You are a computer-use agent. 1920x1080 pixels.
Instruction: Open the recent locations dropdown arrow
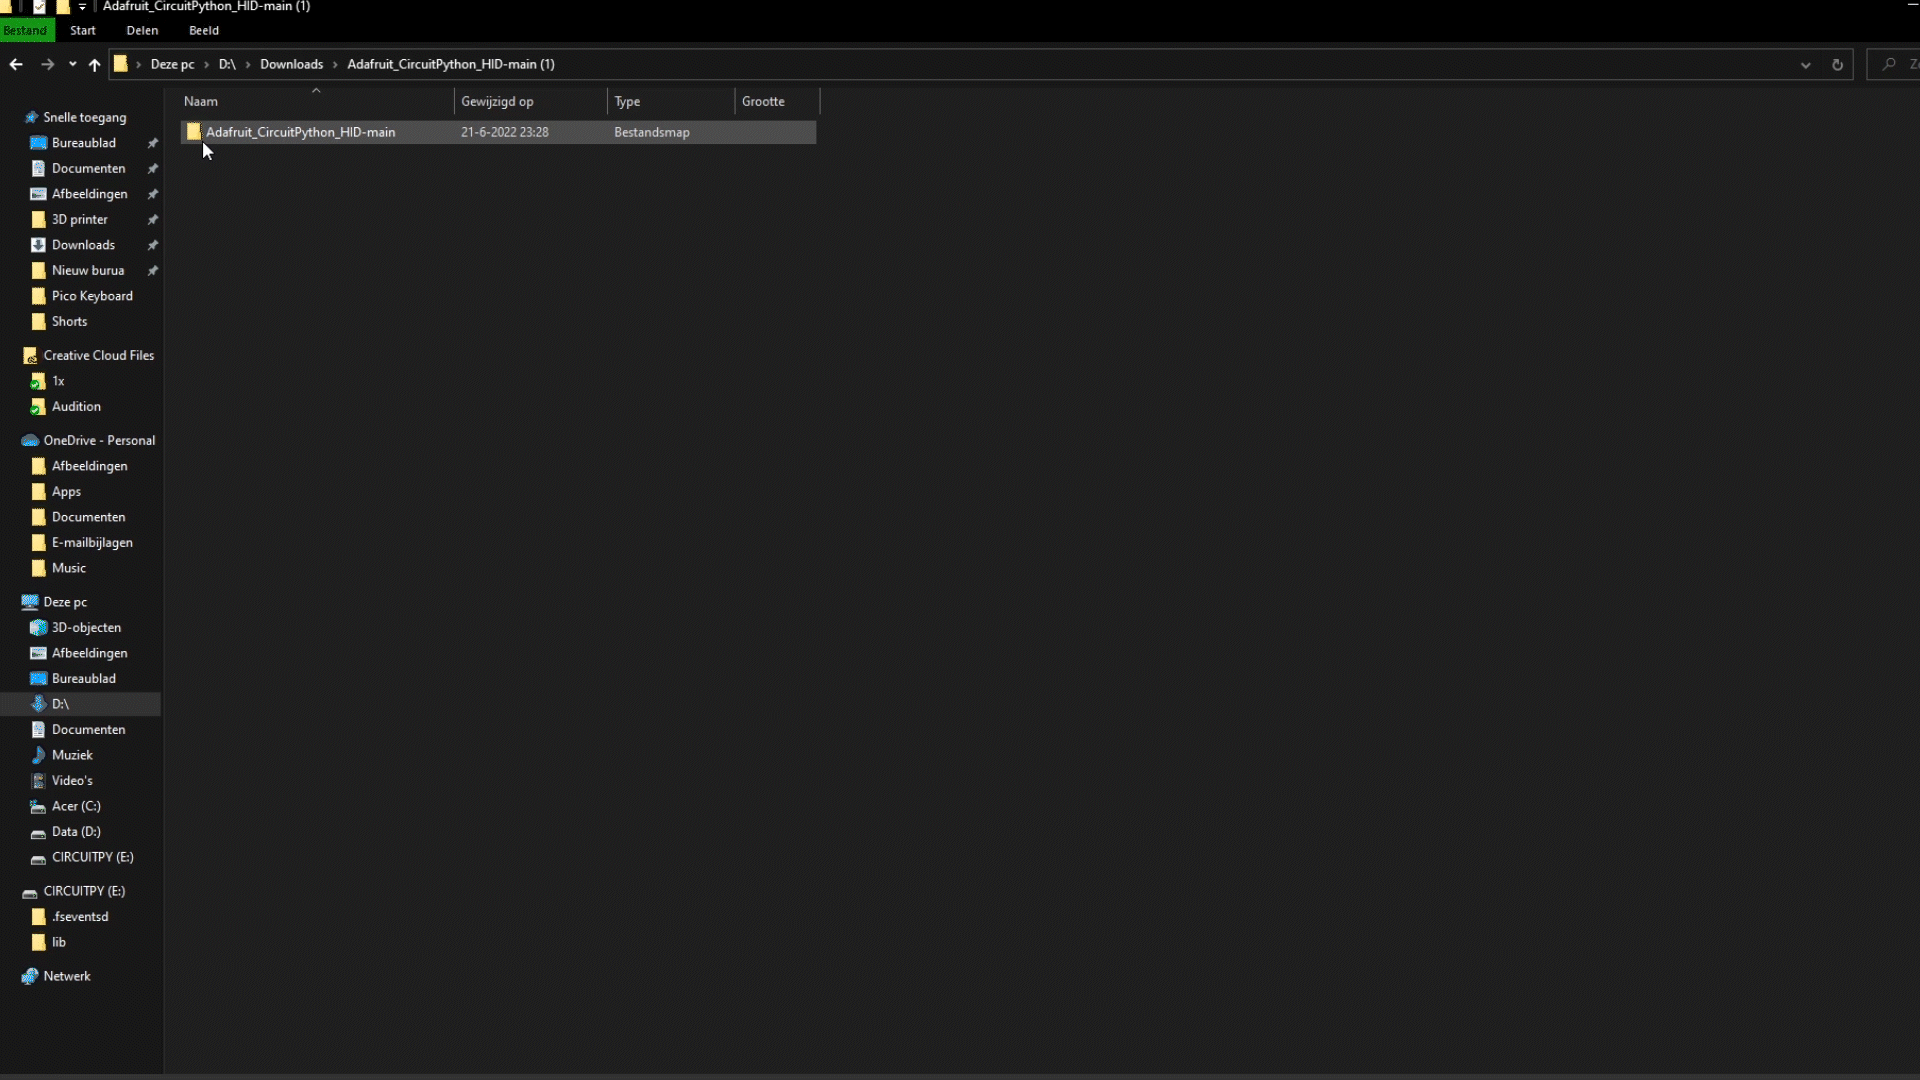[72, 65]
